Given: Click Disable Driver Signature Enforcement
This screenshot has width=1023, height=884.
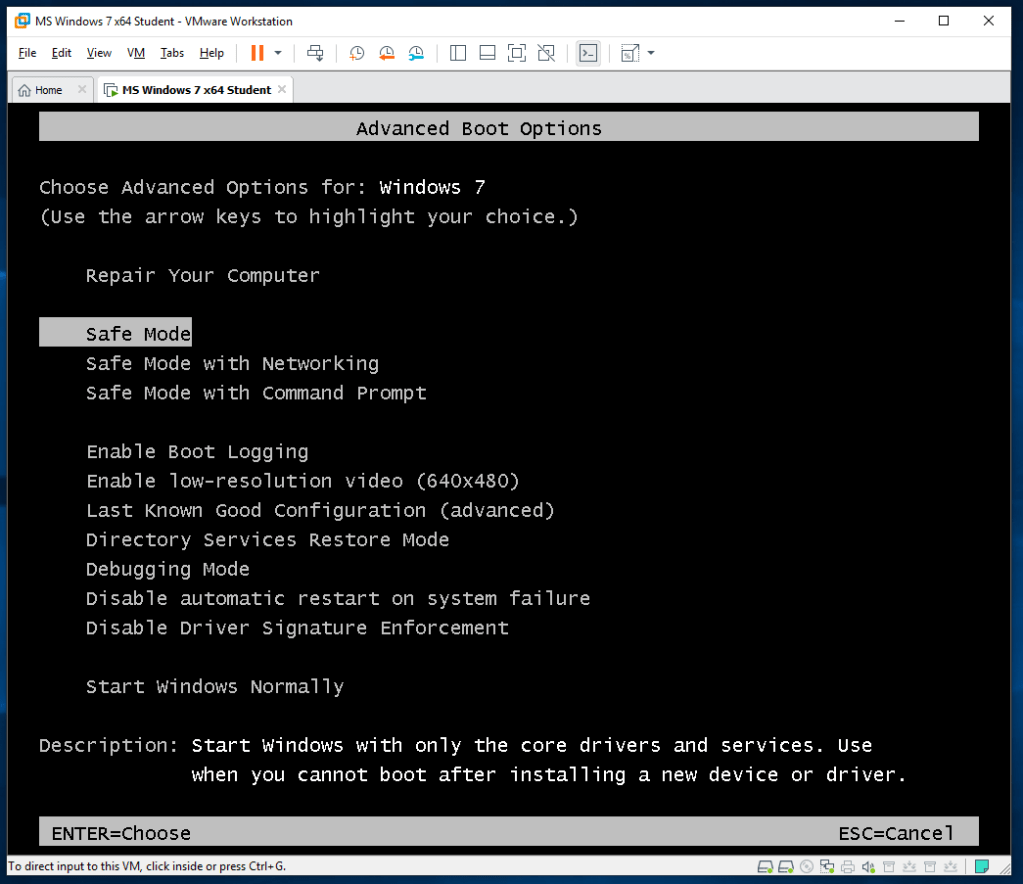Looking at the screenshot, I should click(297, 628).
